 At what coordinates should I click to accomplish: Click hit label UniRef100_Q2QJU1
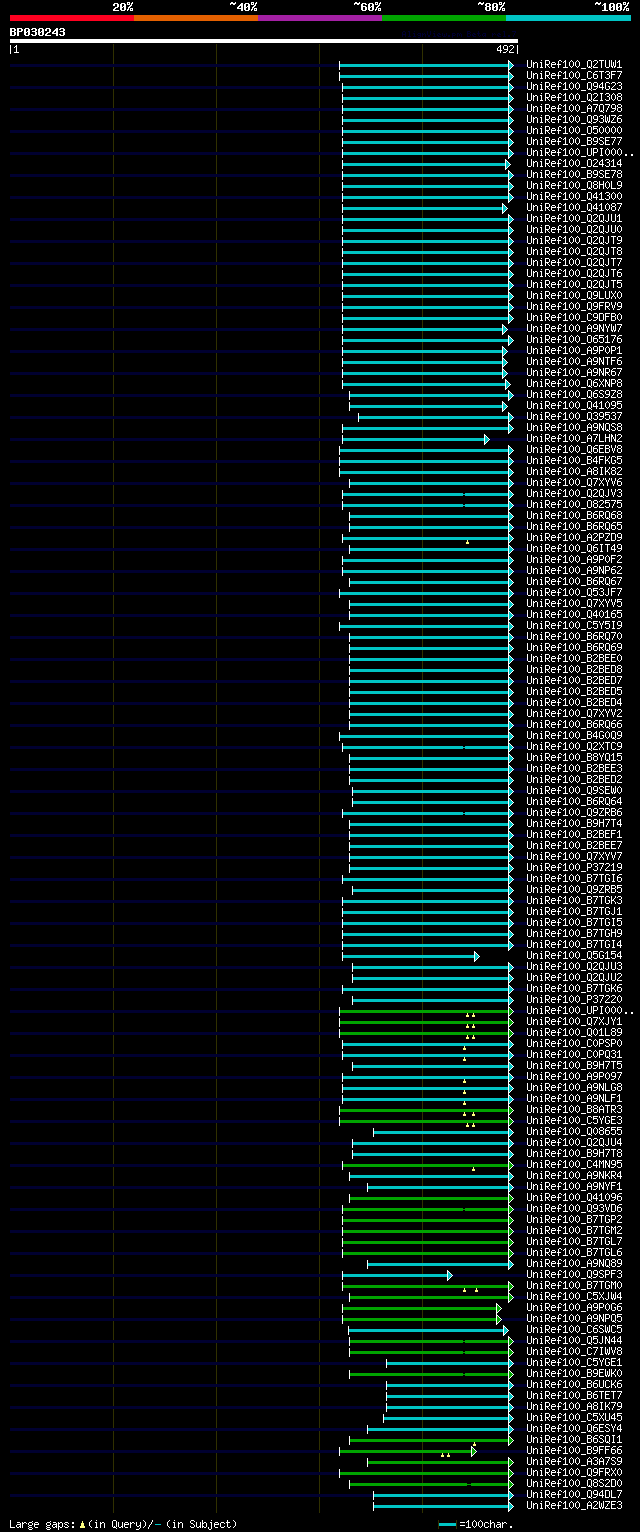tap(574, 218)
